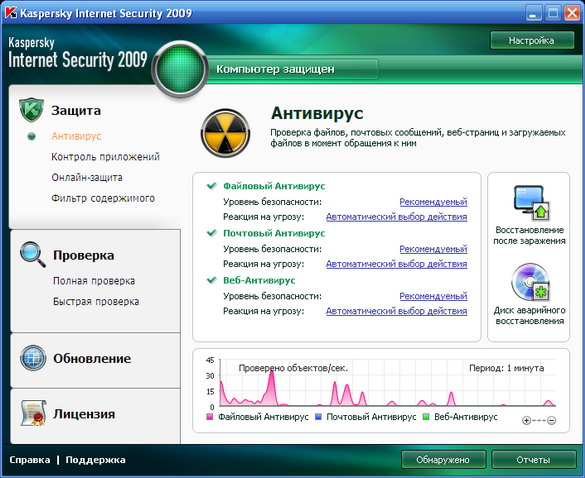Open the Отчеты reports button
The image size is (585, 478).
pos(533,460)
